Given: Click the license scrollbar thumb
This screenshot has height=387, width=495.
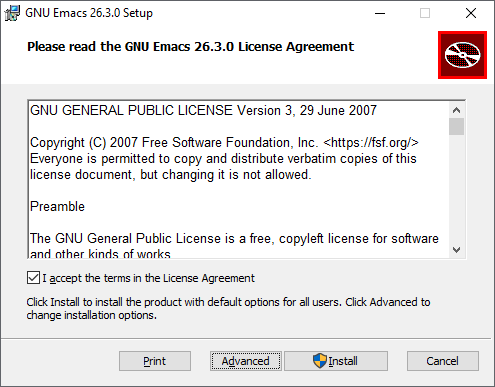Looking at the screenshot, I should click(456, 126).
